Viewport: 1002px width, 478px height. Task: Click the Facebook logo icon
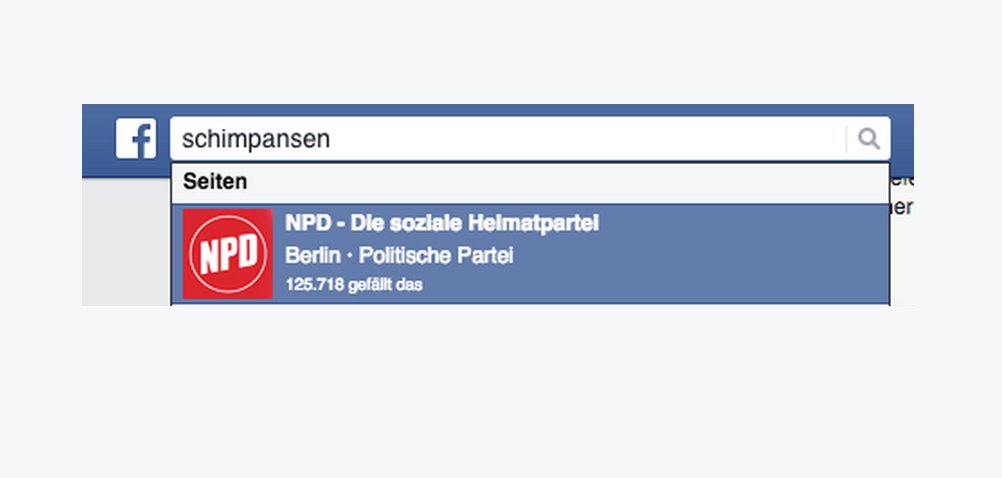coord(136,138)
